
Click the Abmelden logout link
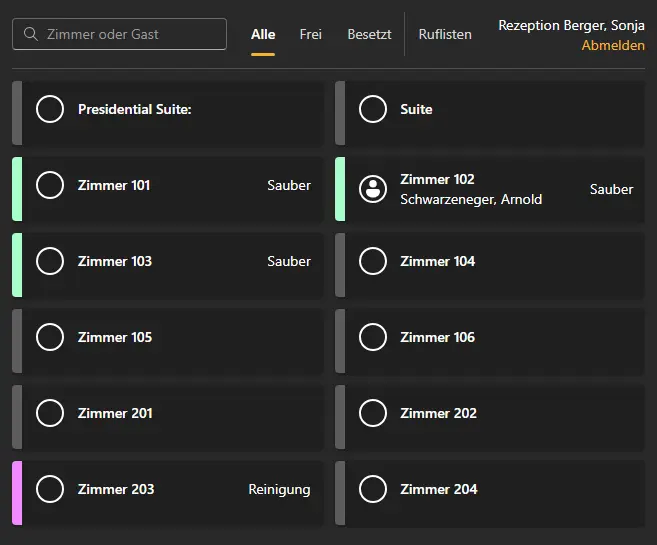click(613, 46)
